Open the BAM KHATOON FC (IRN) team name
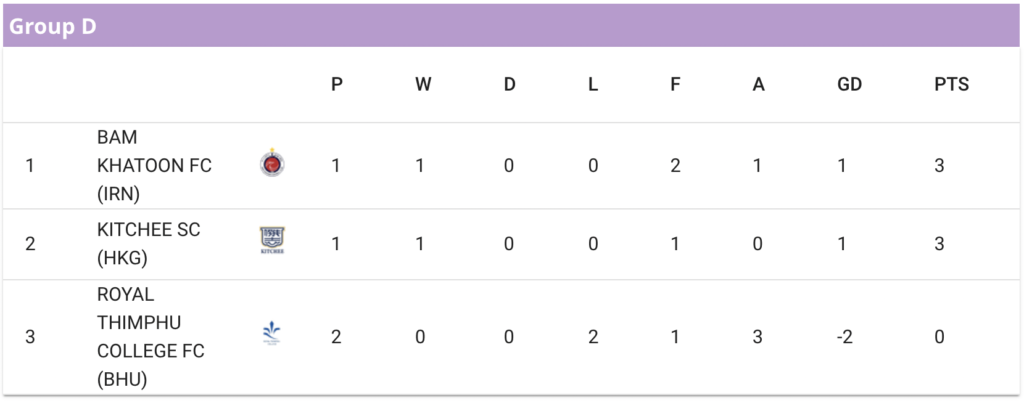 point(154,166)
